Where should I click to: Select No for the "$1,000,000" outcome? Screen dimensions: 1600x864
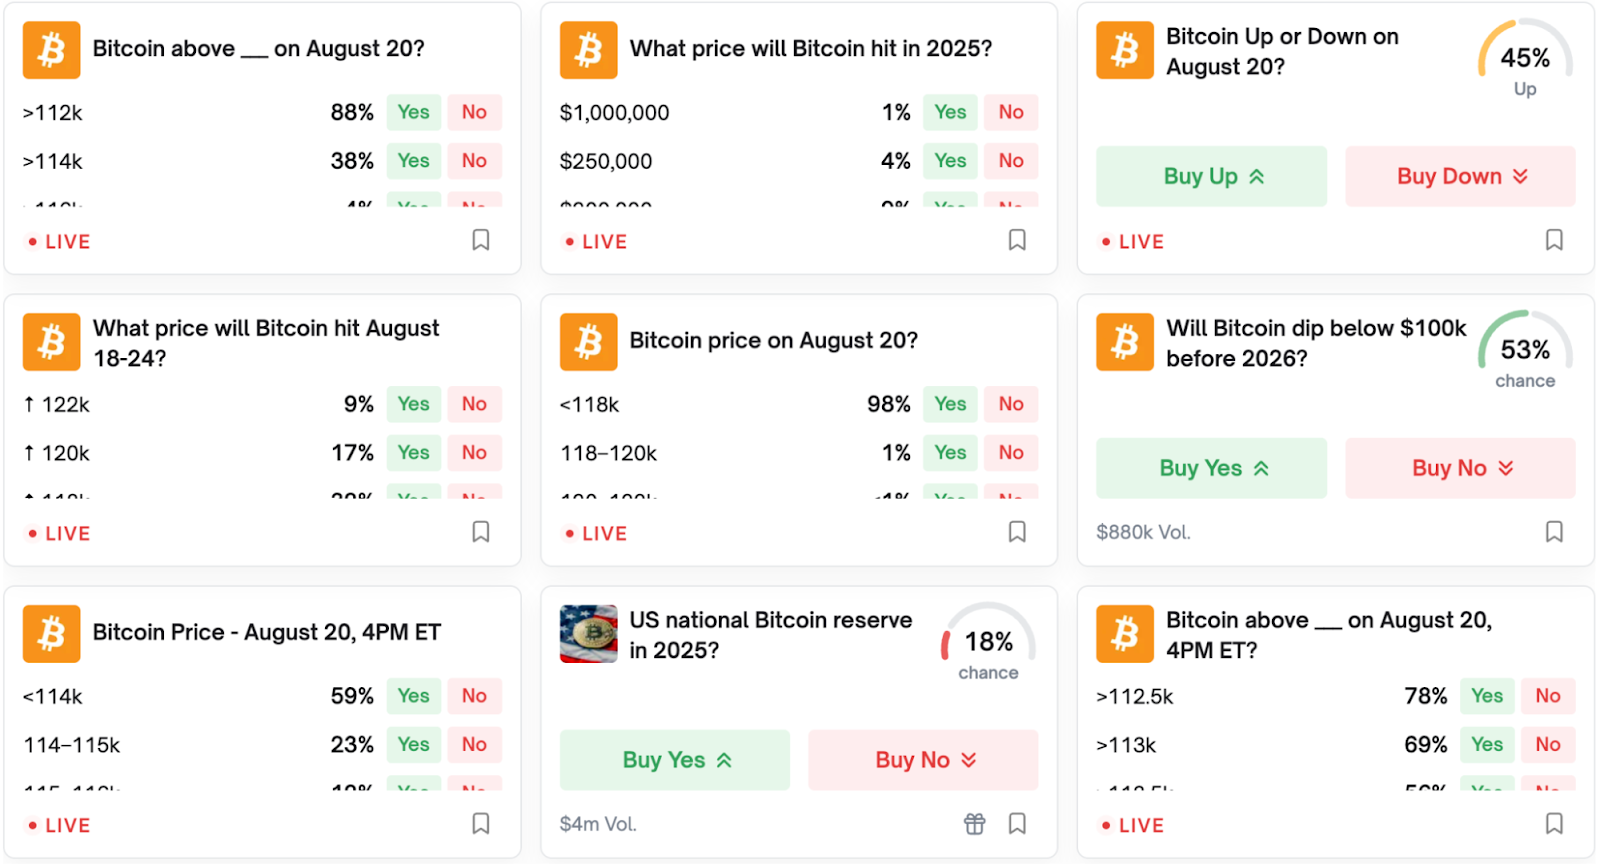pos(1011,112)
